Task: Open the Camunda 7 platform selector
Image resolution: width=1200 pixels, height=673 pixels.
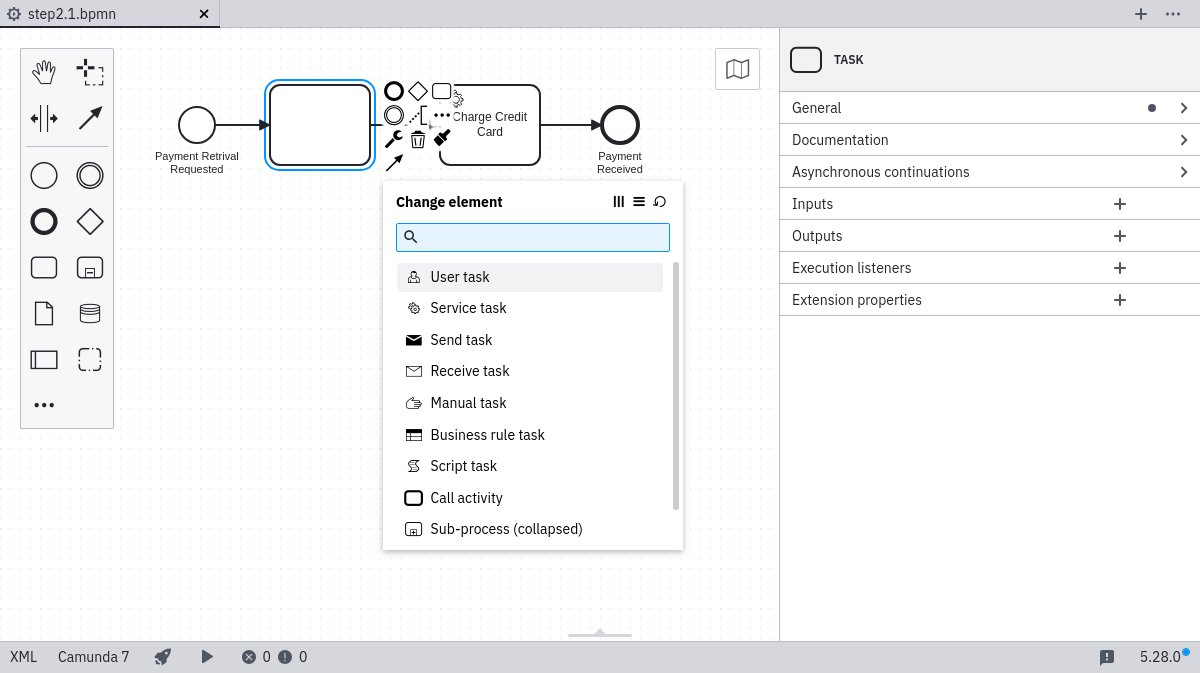Action: [x=93, y=657]
